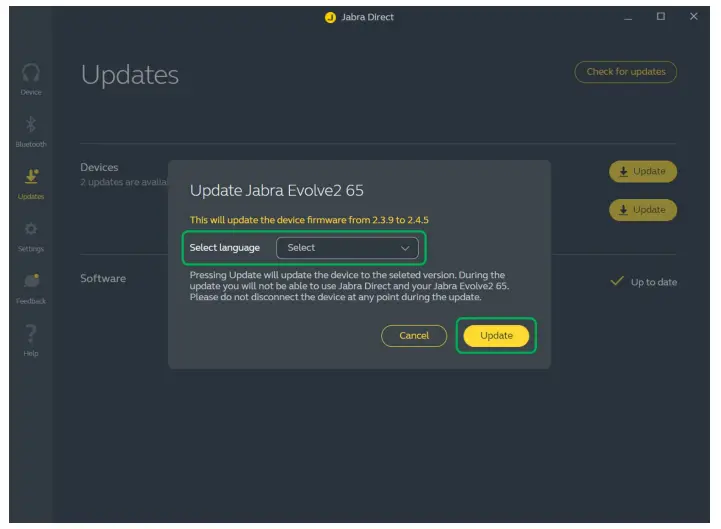Close the Jabra Direct window
The height and width of the screenshot is (529, 721).
coord(694,17)
